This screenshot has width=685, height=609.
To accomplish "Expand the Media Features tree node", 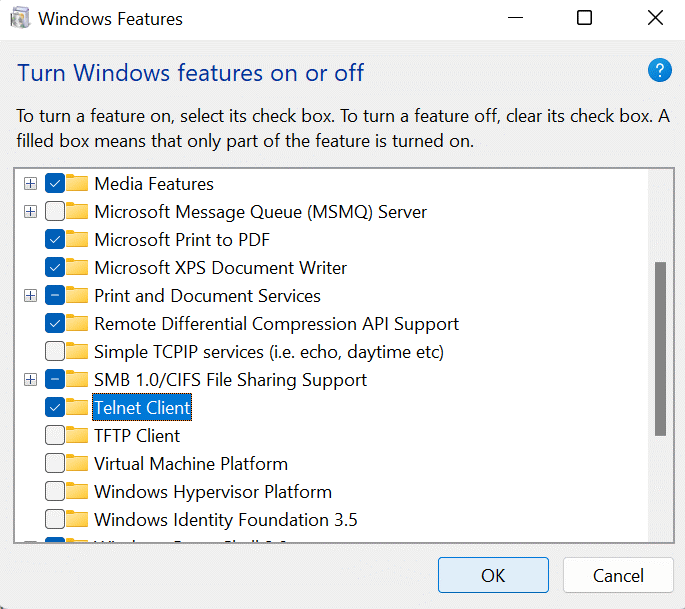I will point(31,184).
